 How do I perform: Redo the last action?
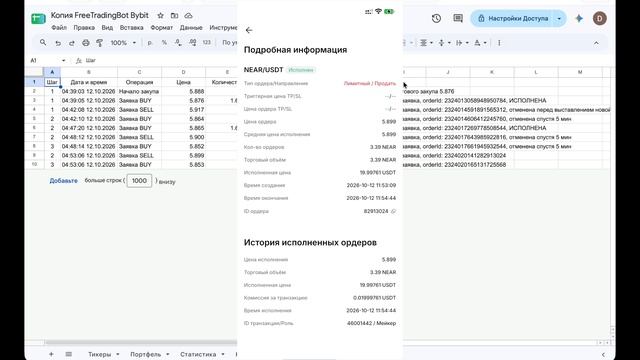pos(71,42)
